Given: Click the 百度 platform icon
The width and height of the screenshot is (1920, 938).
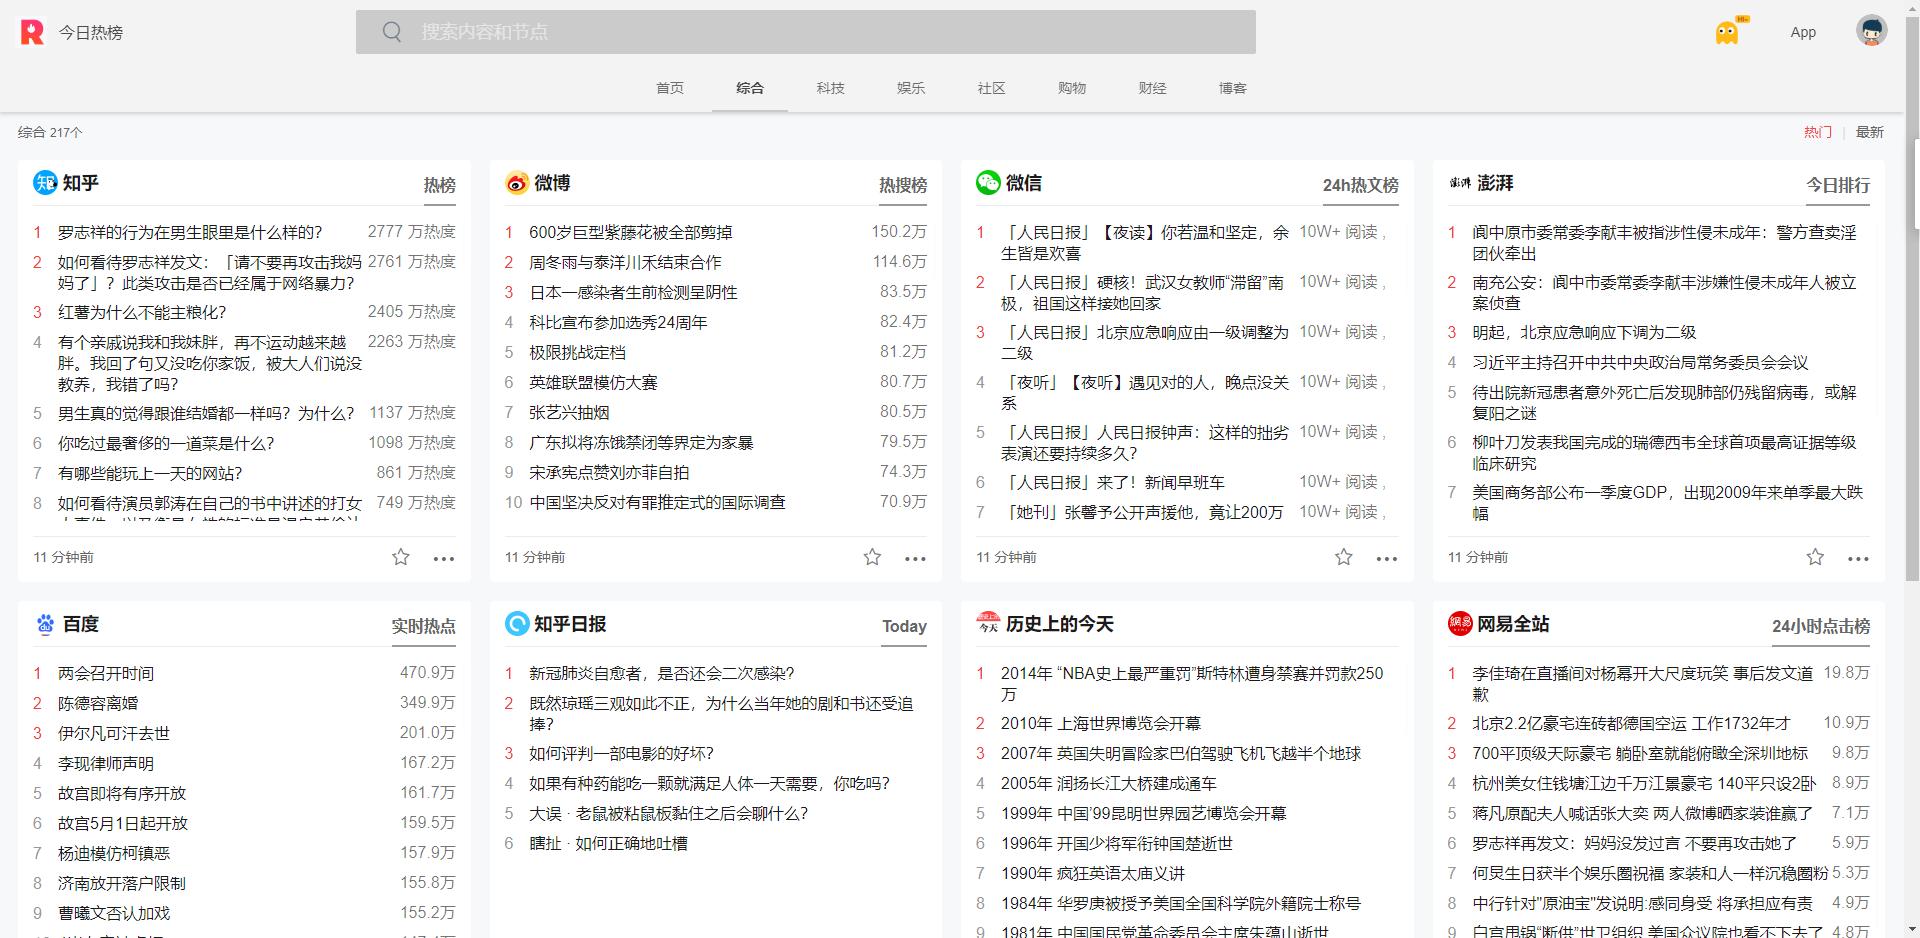Looking at the screenshot, I should pos(44,624).
